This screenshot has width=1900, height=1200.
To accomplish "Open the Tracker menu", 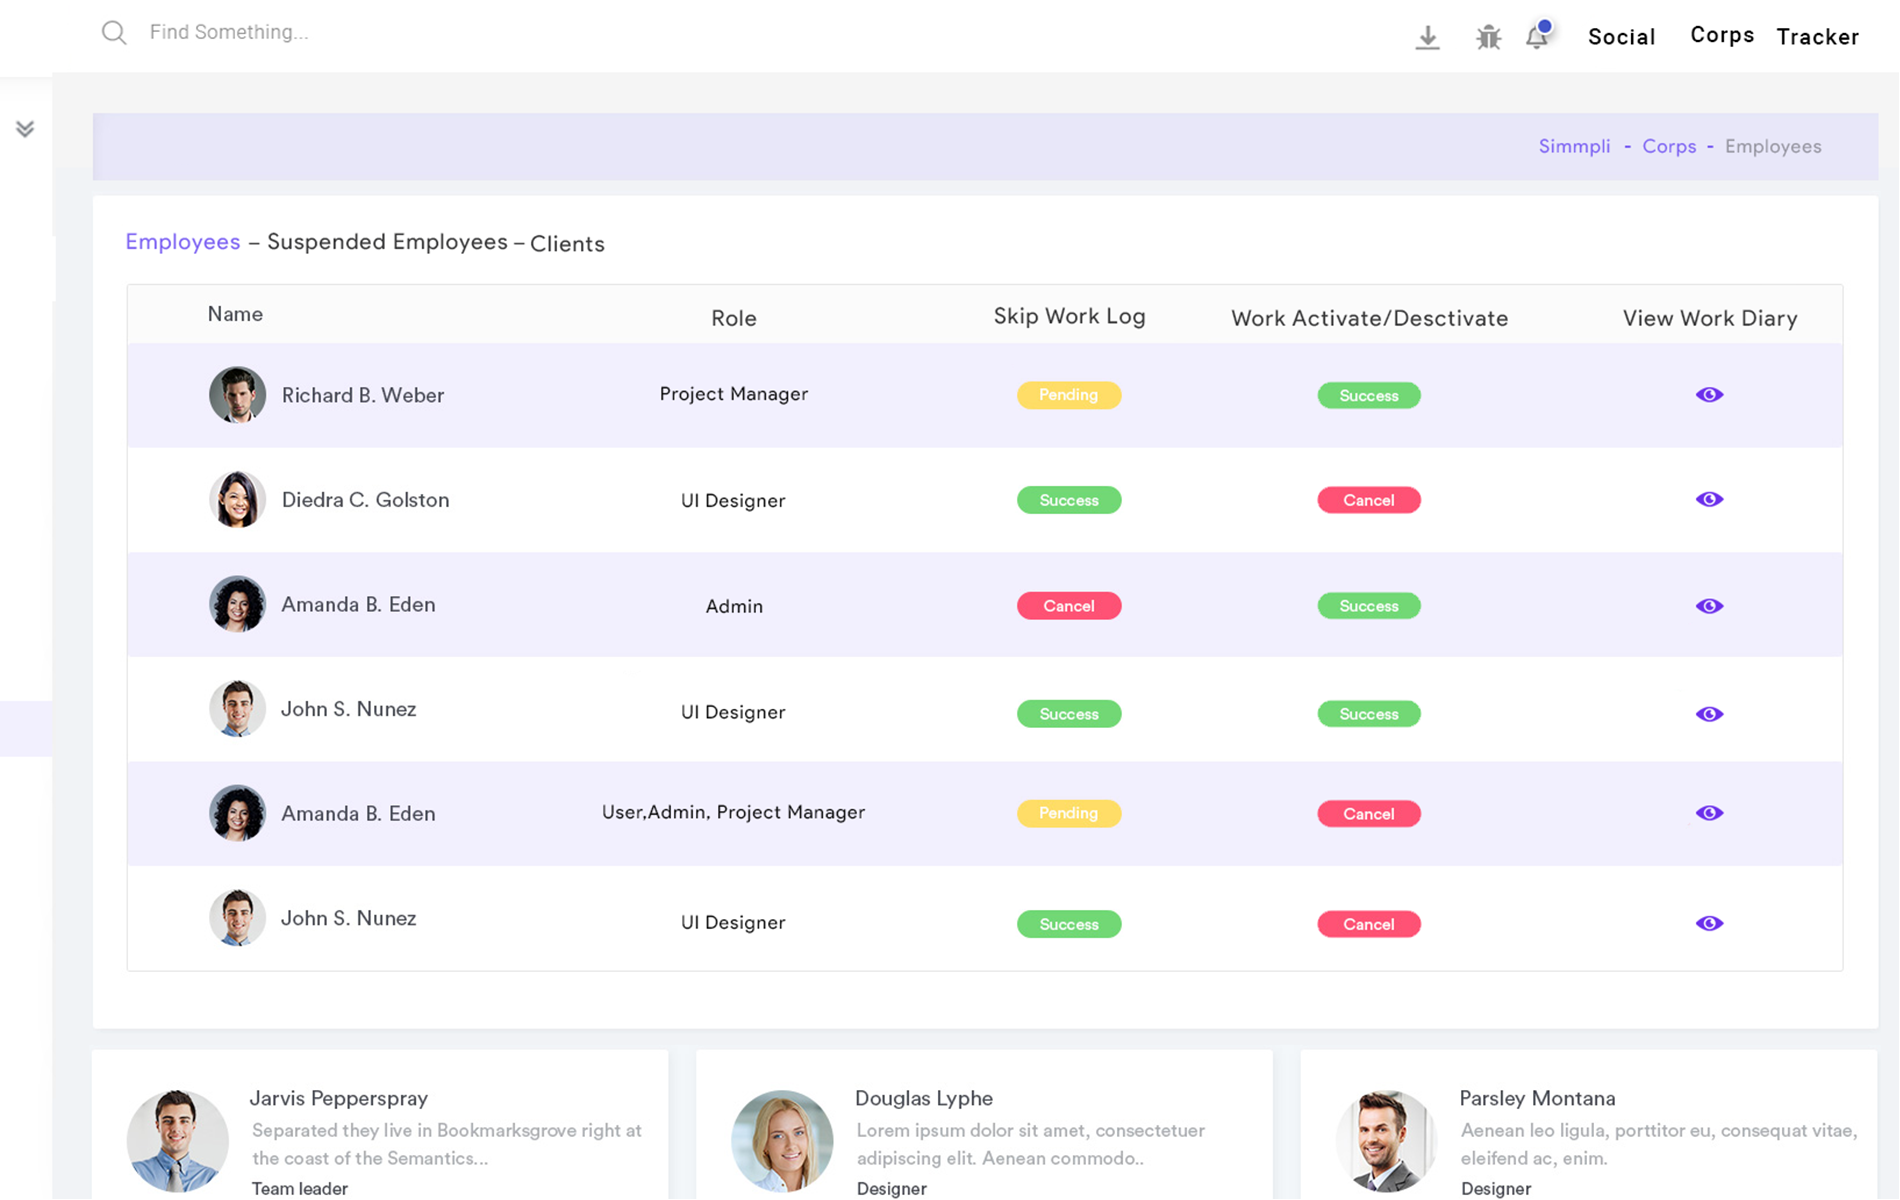I will (1817, 37).
